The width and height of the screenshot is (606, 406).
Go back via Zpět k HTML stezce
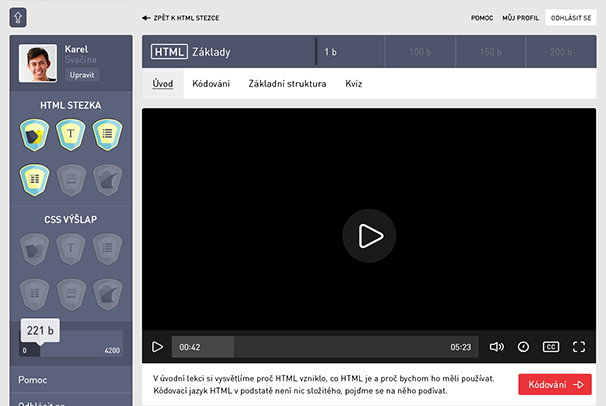181,18
